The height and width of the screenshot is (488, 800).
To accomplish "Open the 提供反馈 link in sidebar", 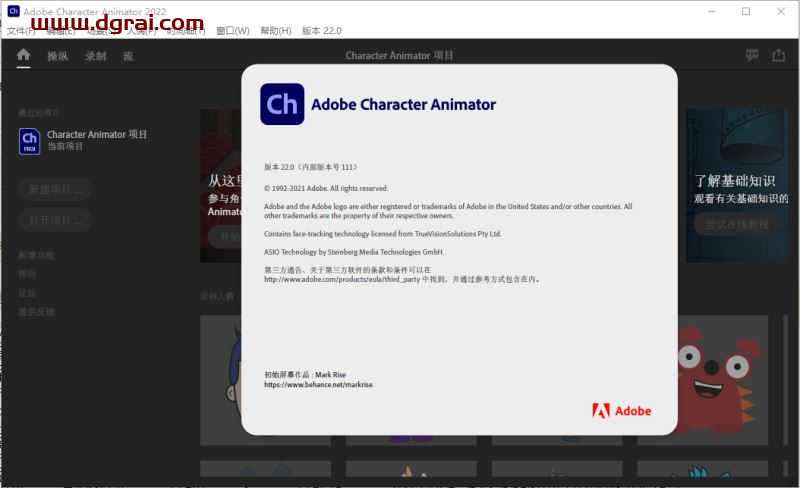I will click(x=36, y=312).
